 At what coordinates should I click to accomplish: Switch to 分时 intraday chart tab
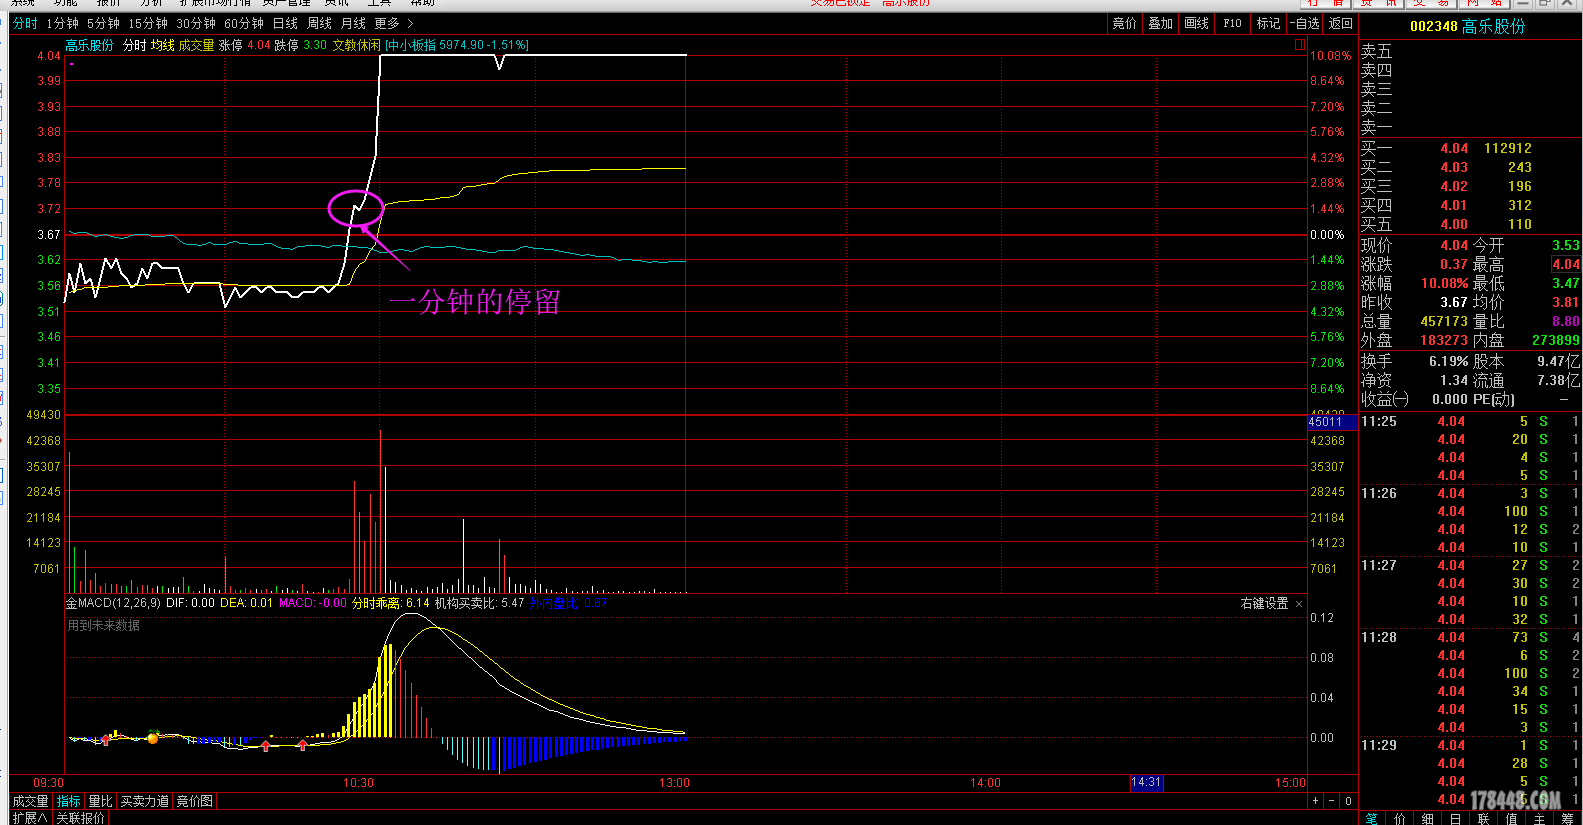point(25,23)
